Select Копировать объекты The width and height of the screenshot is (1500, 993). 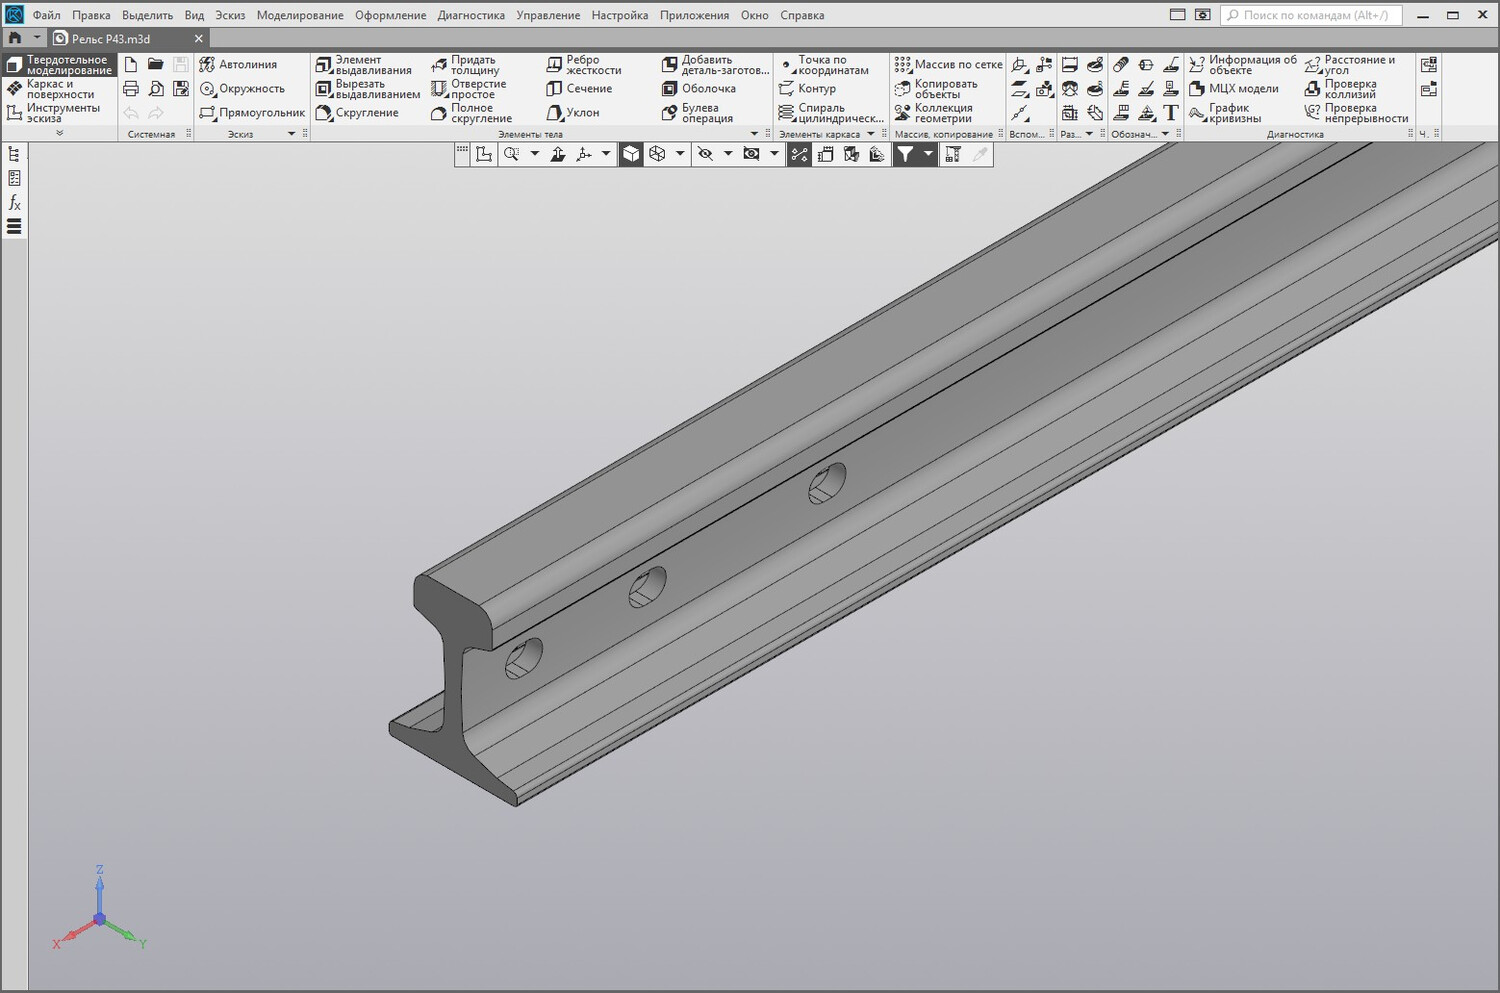coord(936,89)
